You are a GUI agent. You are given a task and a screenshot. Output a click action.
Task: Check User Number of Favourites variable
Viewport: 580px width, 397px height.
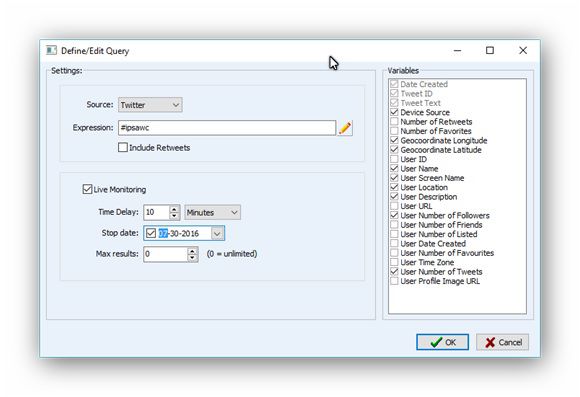click(x=394, y=253)
